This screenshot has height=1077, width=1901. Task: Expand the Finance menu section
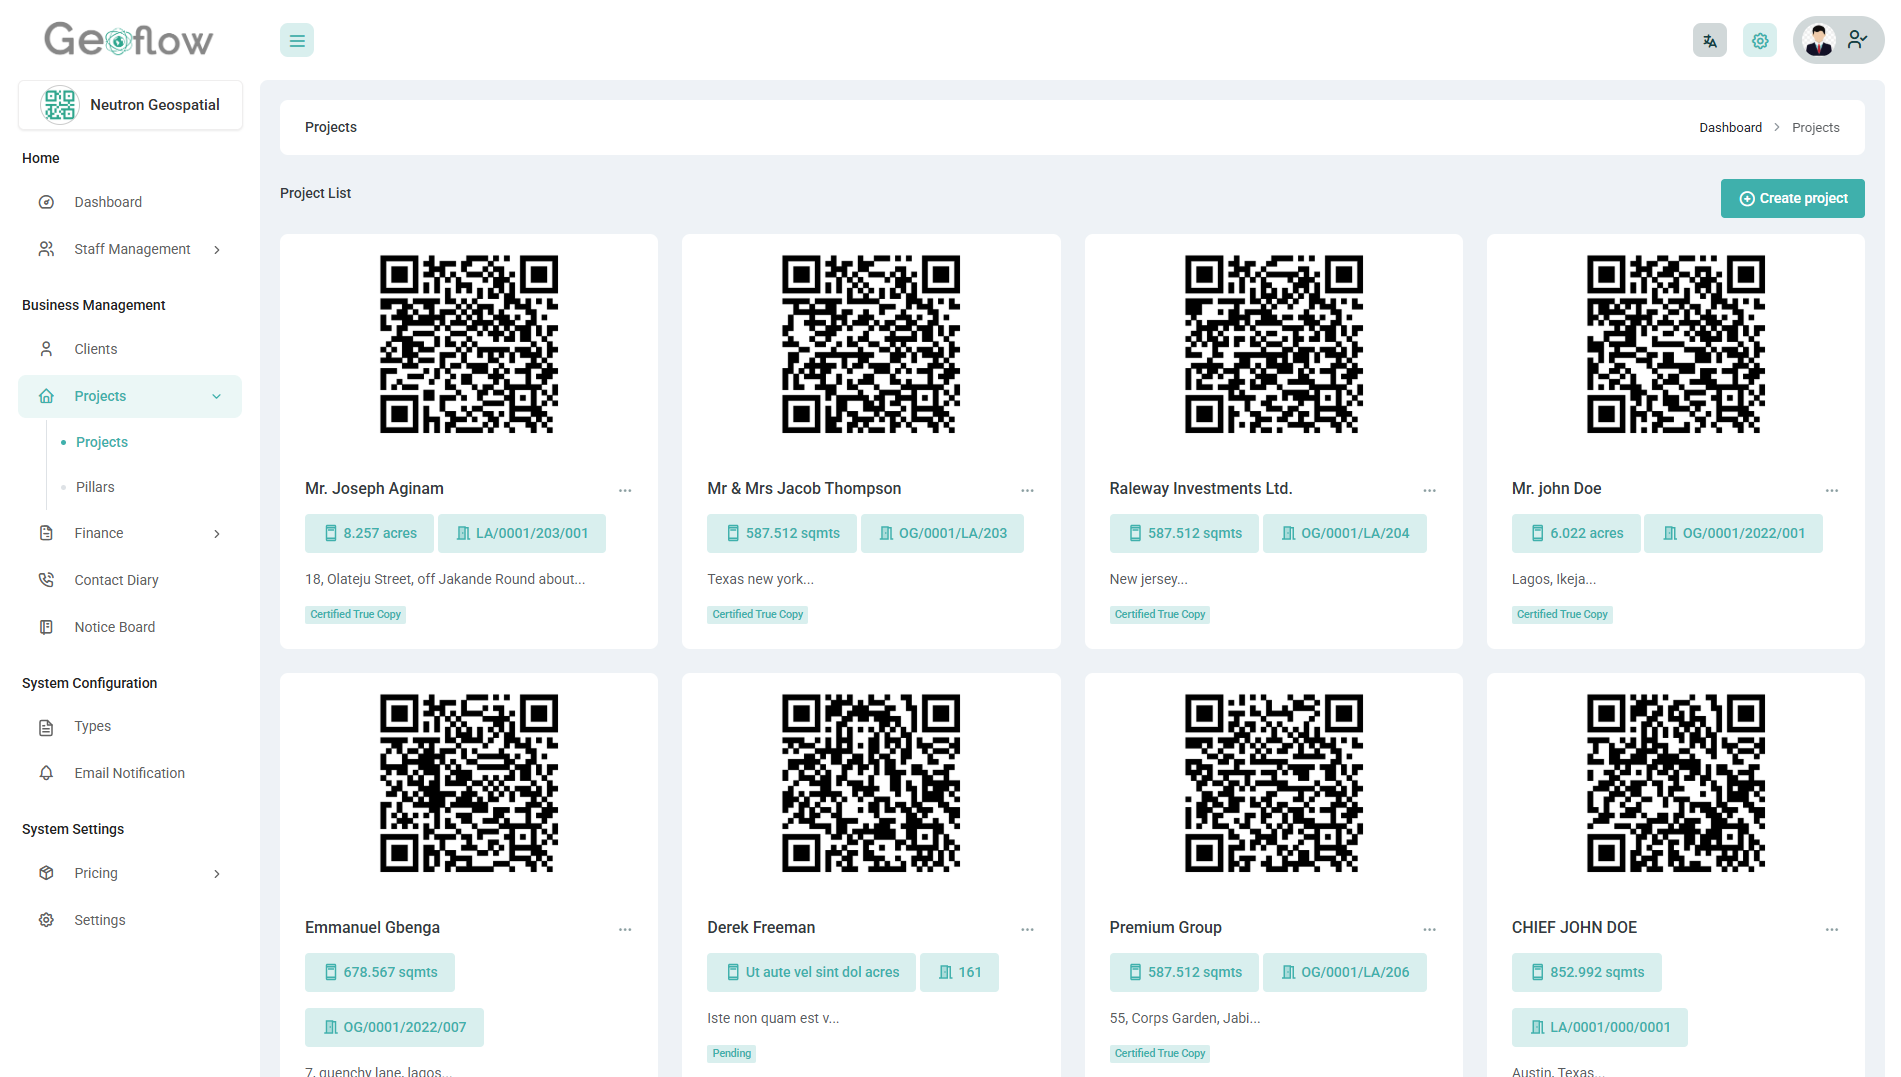coord(217,534)
